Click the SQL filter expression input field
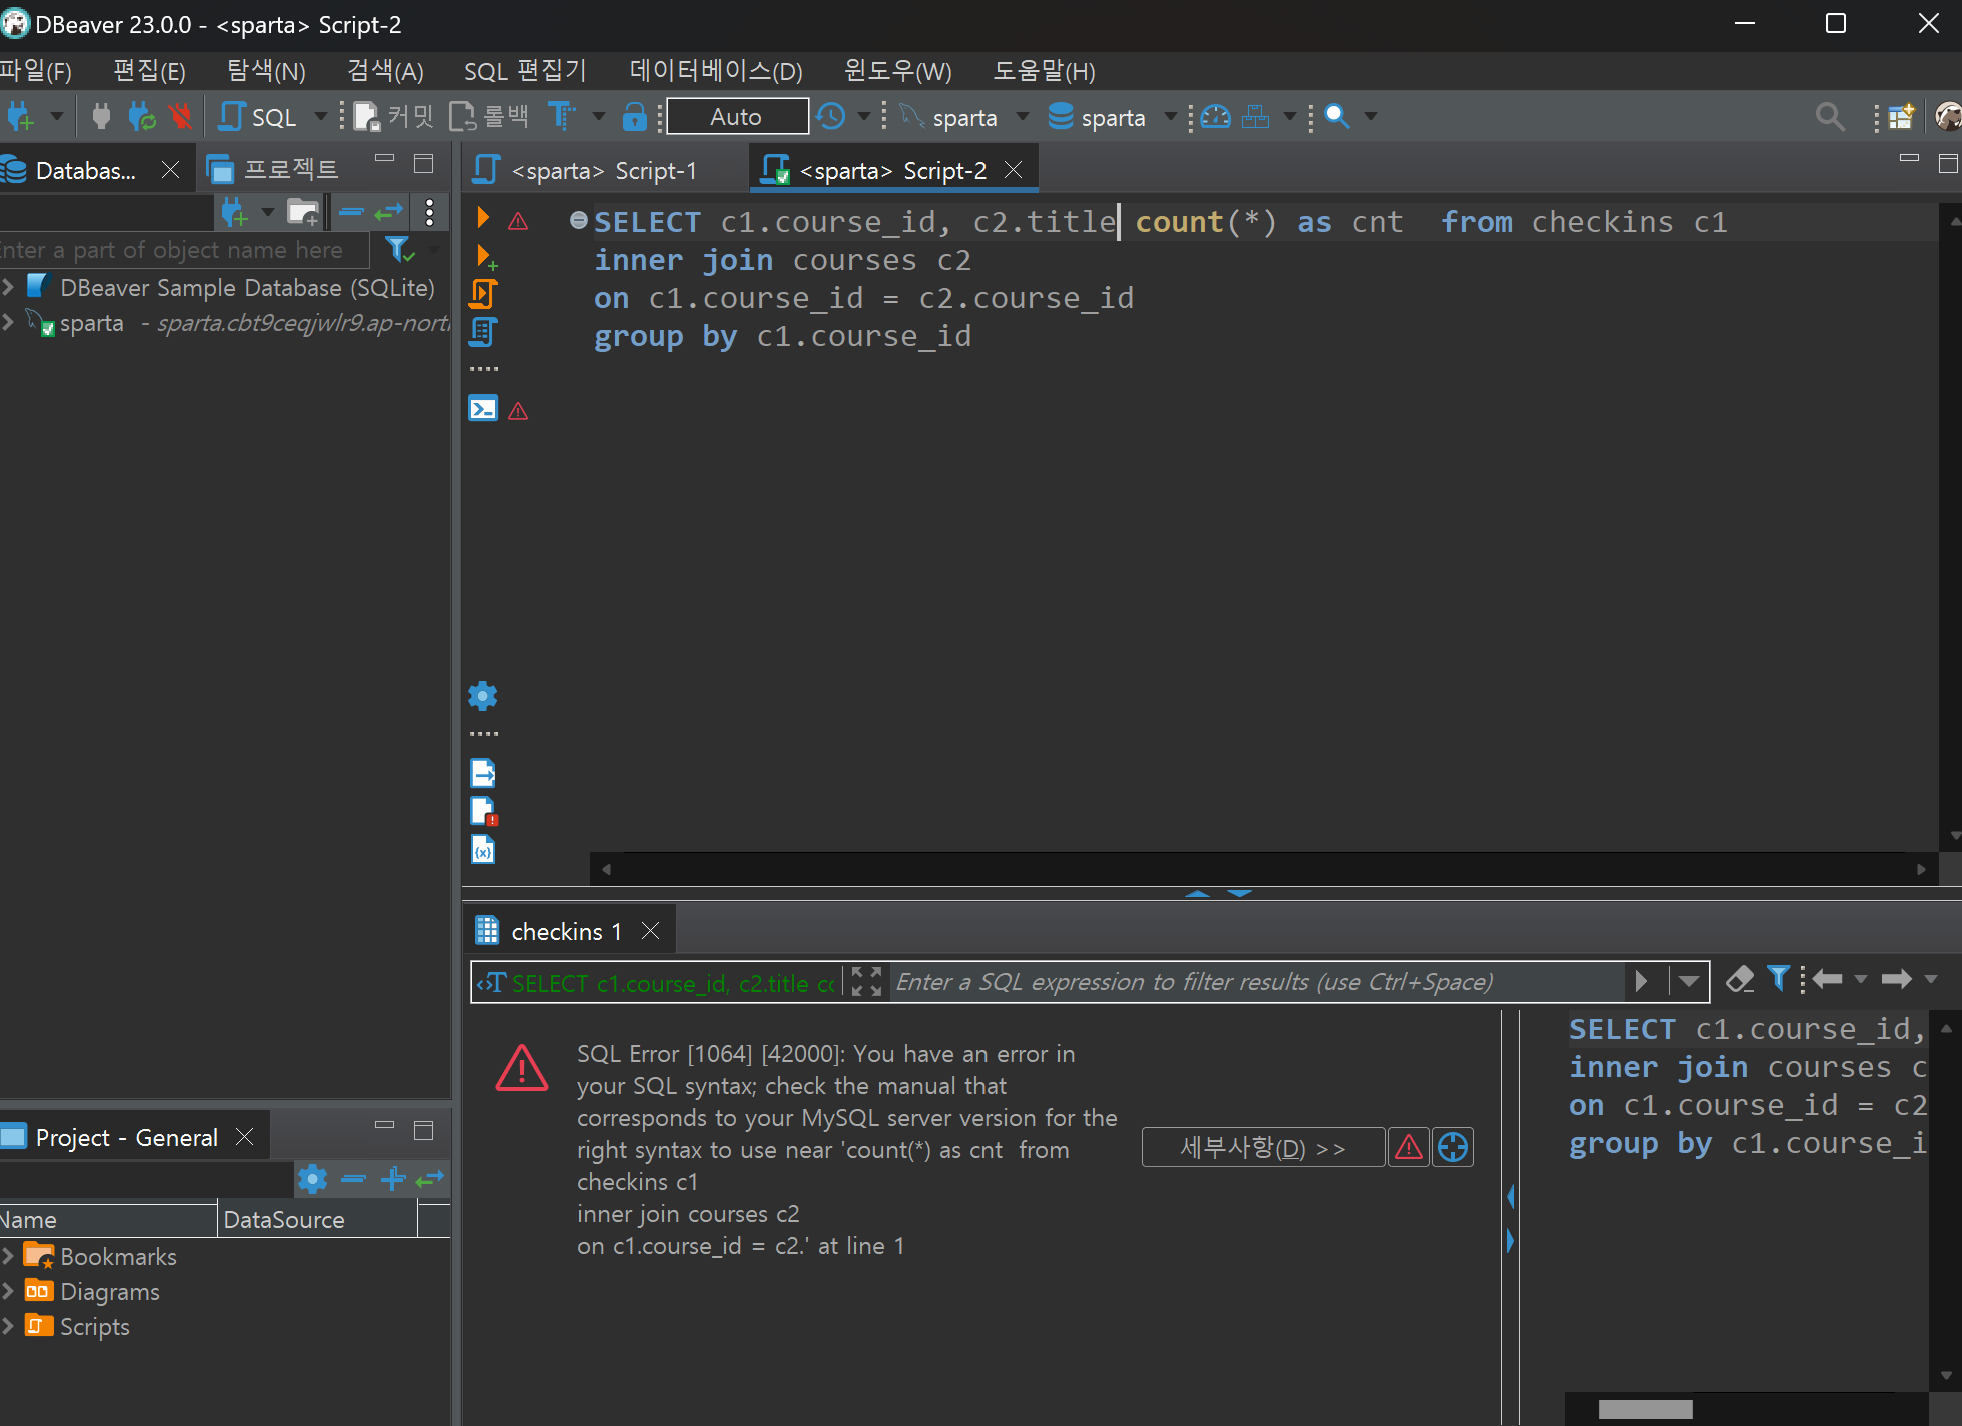 (1258, 981)
